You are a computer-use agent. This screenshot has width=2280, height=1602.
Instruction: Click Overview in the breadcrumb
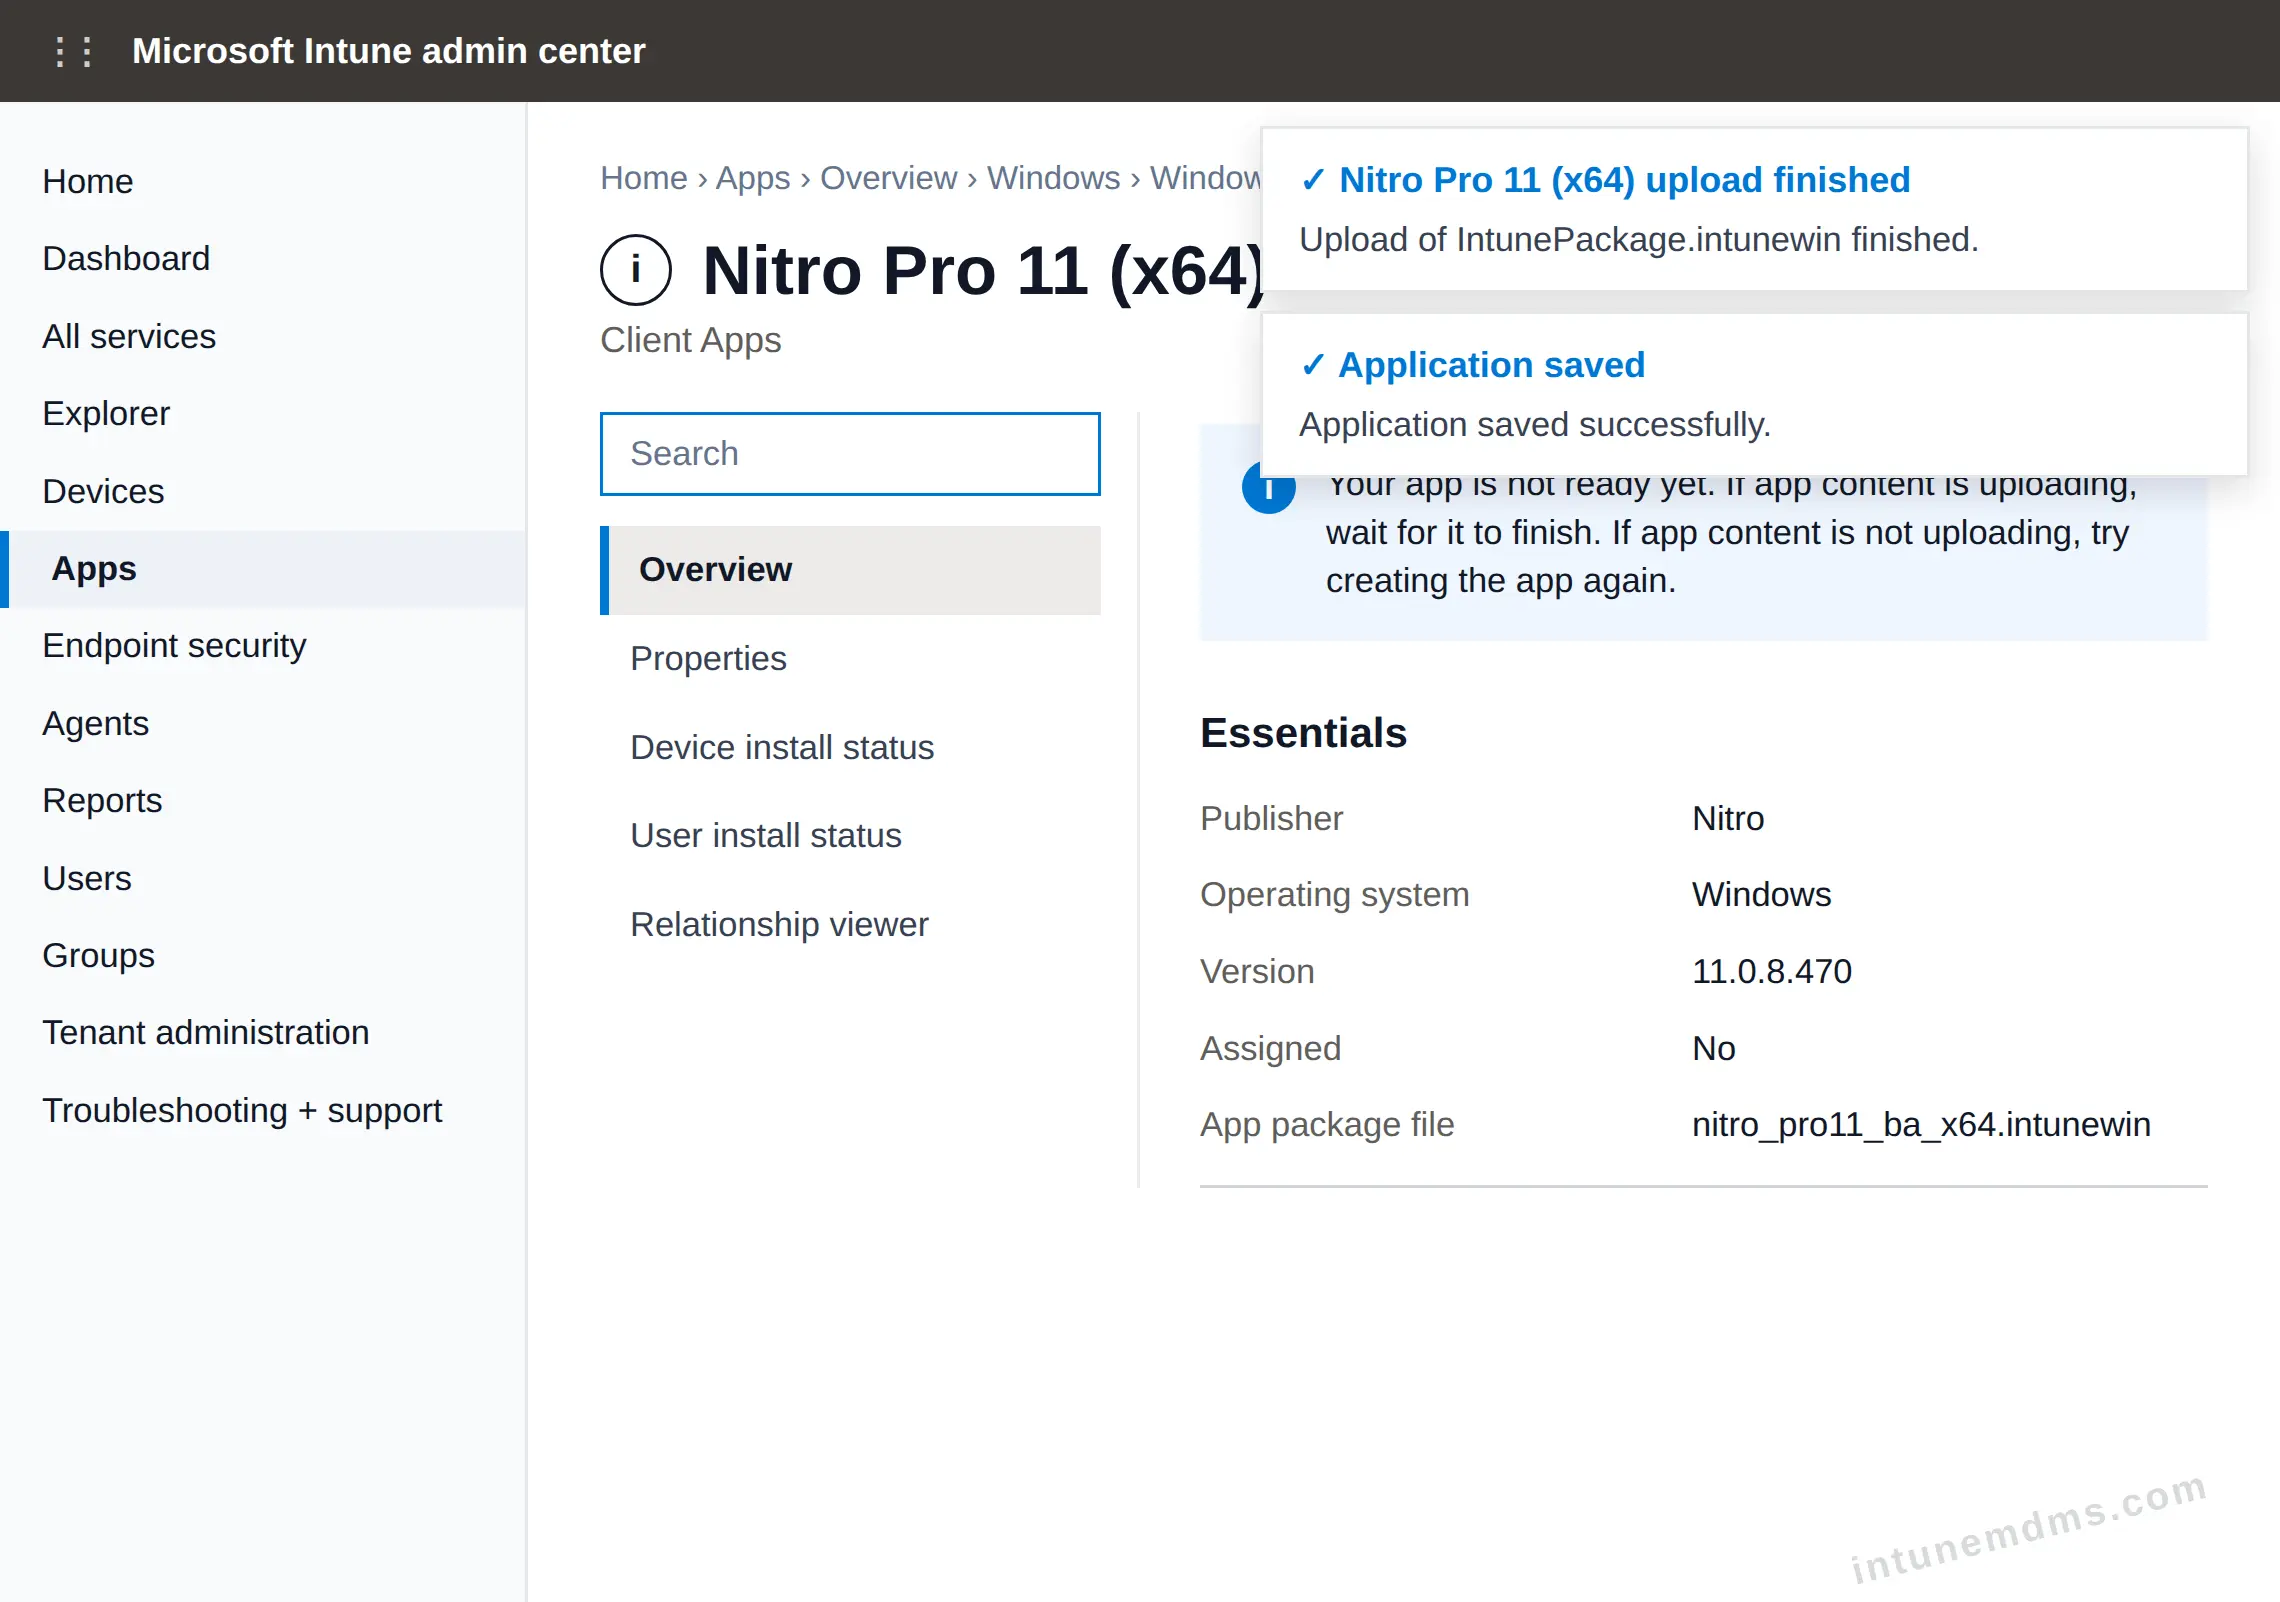click(x=888, y=178)
